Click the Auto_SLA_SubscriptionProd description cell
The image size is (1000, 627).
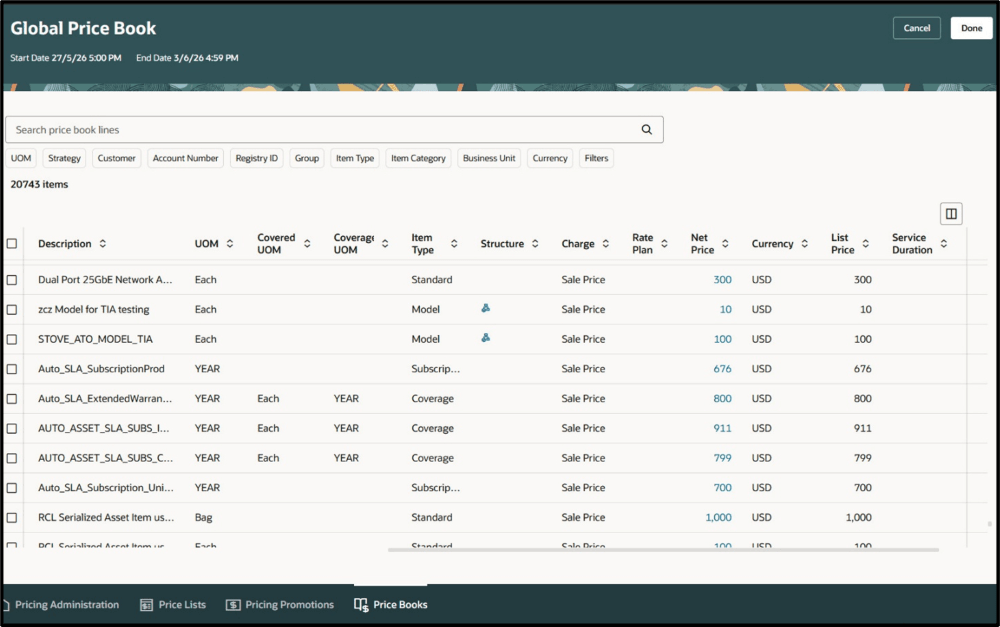101,369
